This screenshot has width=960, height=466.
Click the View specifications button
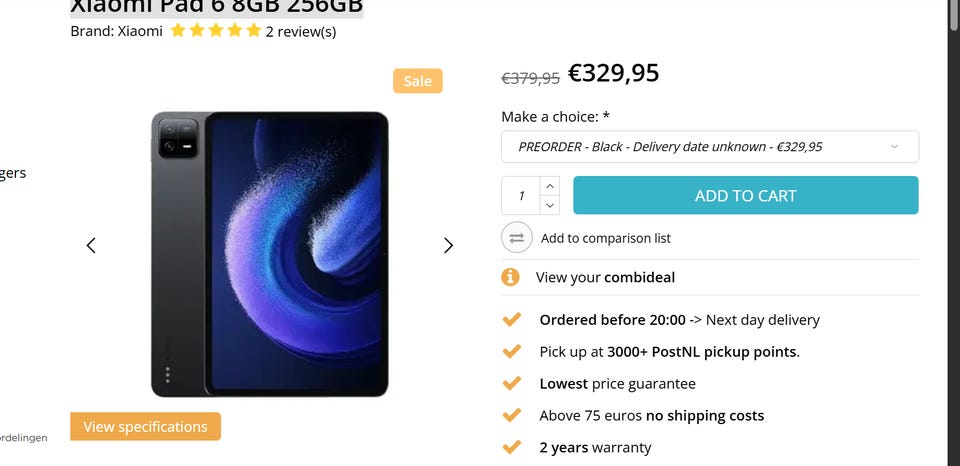pos(145,427)
